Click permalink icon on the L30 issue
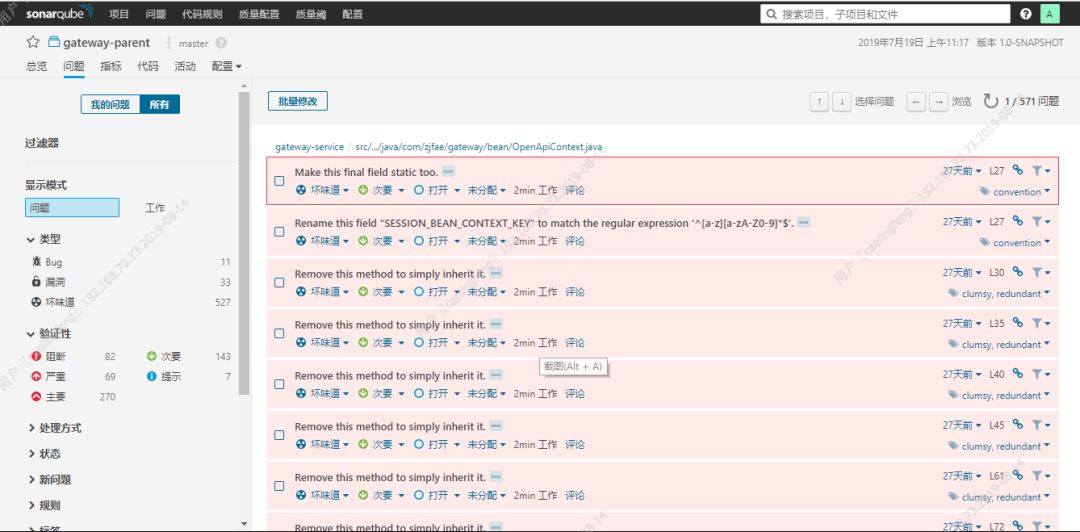The width and height of the screenshot is (1080, 532). 1018,272
